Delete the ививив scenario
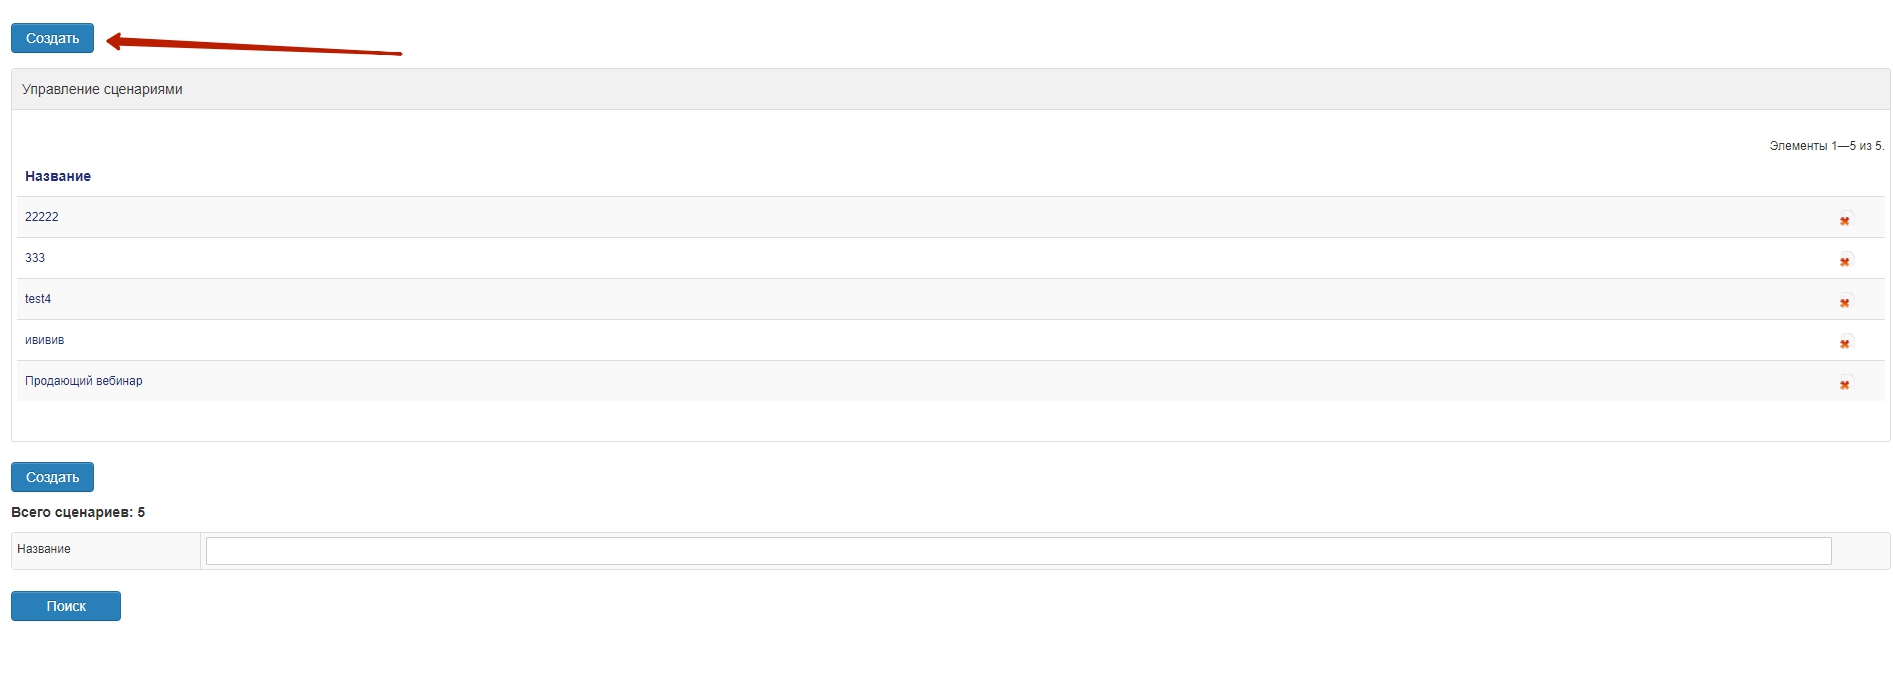 (x=1845, y=342)
